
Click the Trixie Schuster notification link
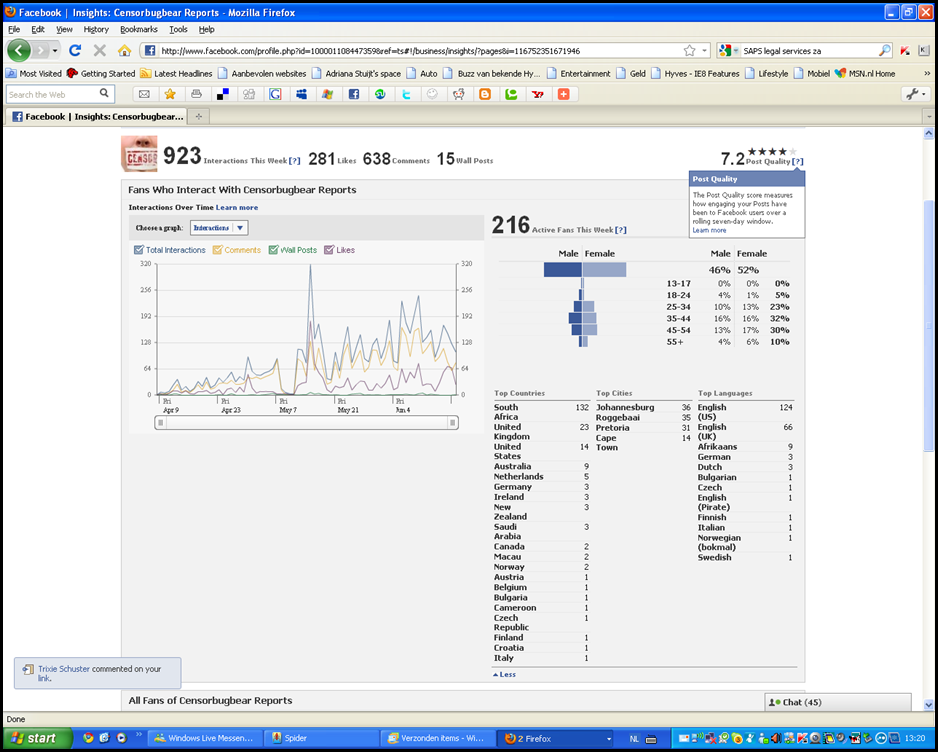tap(64, 669)
